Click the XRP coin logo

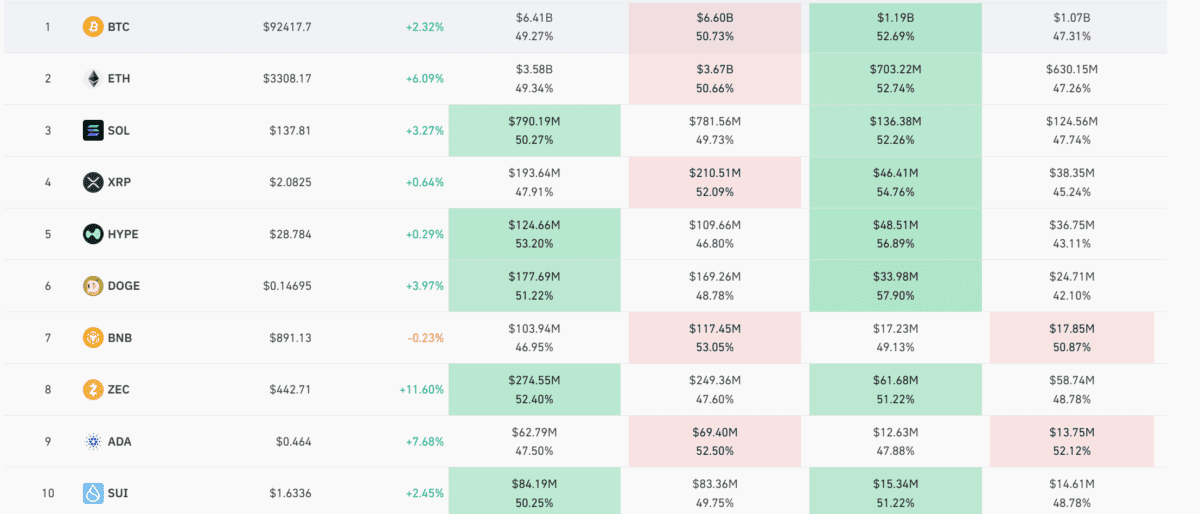tap(92, 182)
